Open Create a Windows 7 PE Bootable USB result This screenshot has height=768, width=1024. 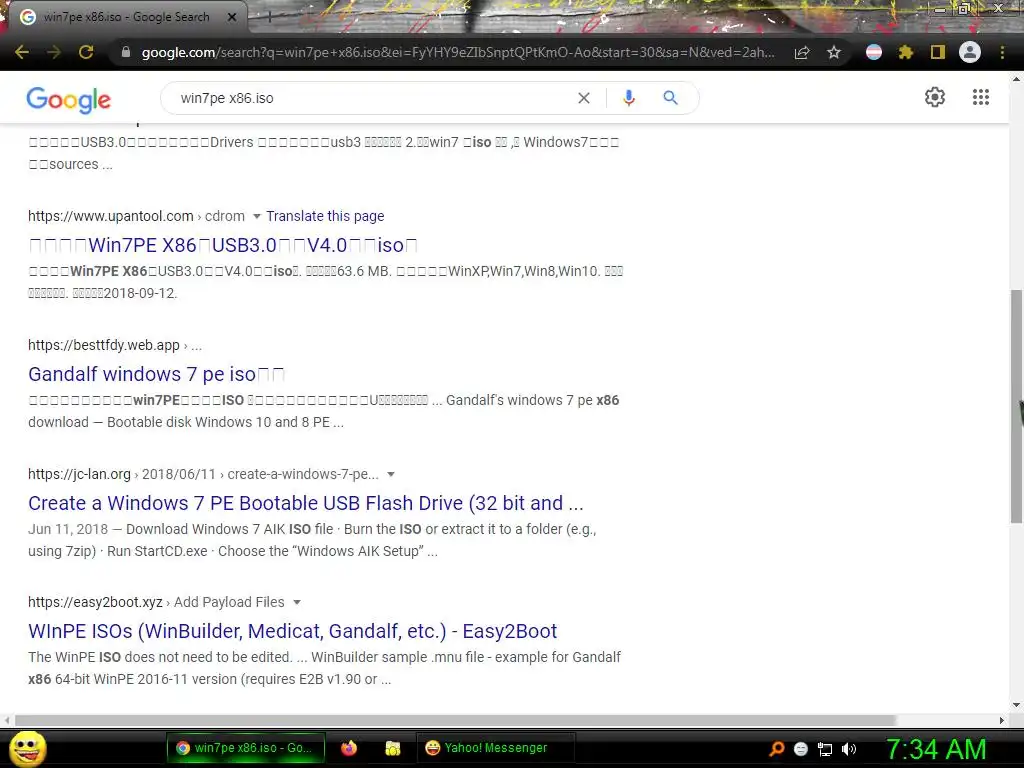[306, 503]
